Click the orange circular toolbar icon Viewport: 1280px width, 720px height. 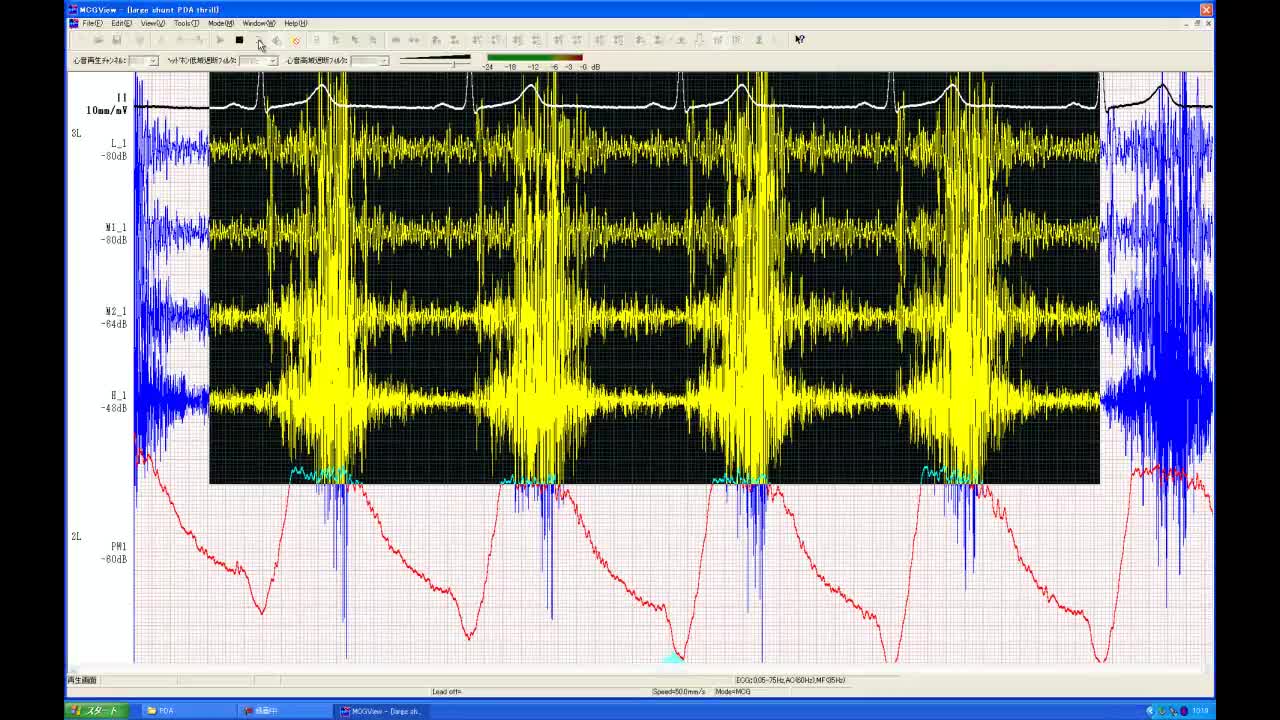[x=295, y=40]
